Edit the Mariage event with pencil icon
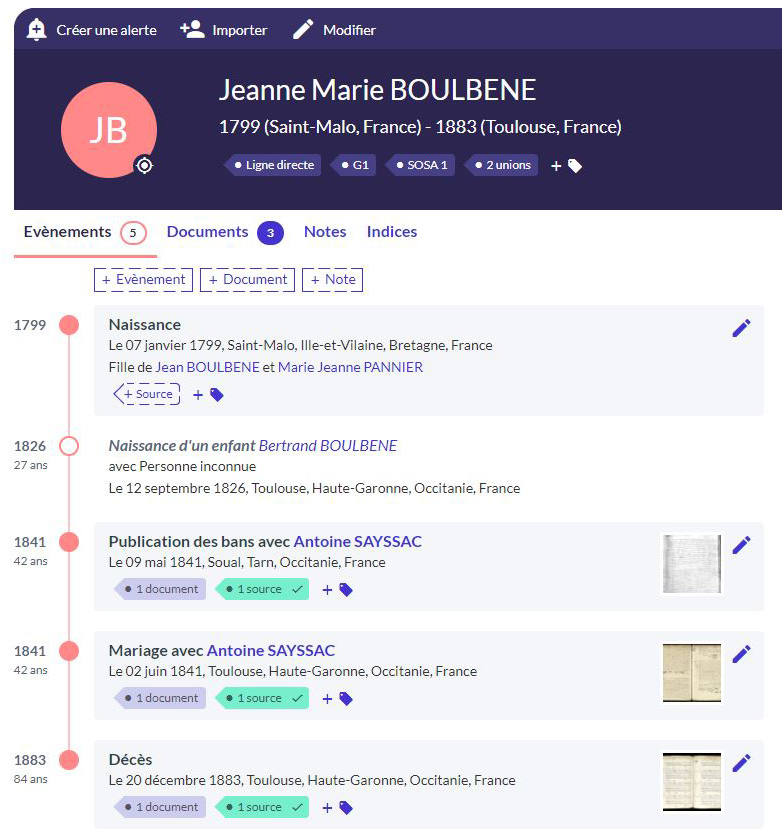This screenshot has height=831, width=782. 741,654
